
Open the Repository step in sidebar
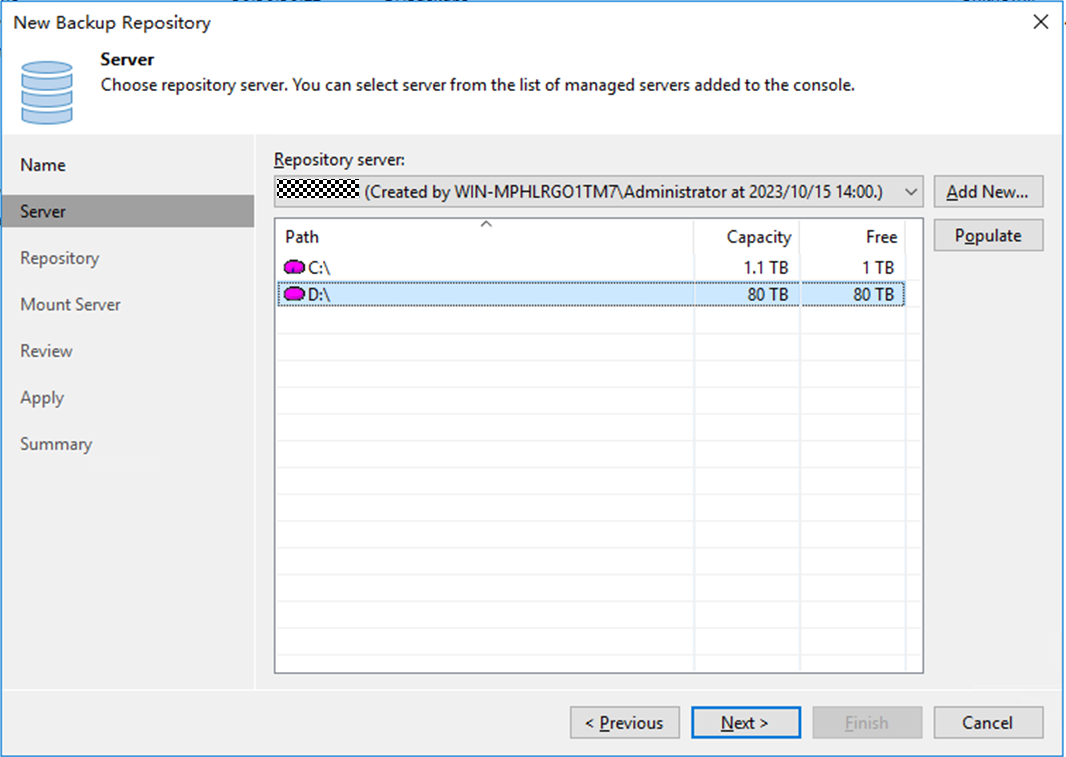60,258
